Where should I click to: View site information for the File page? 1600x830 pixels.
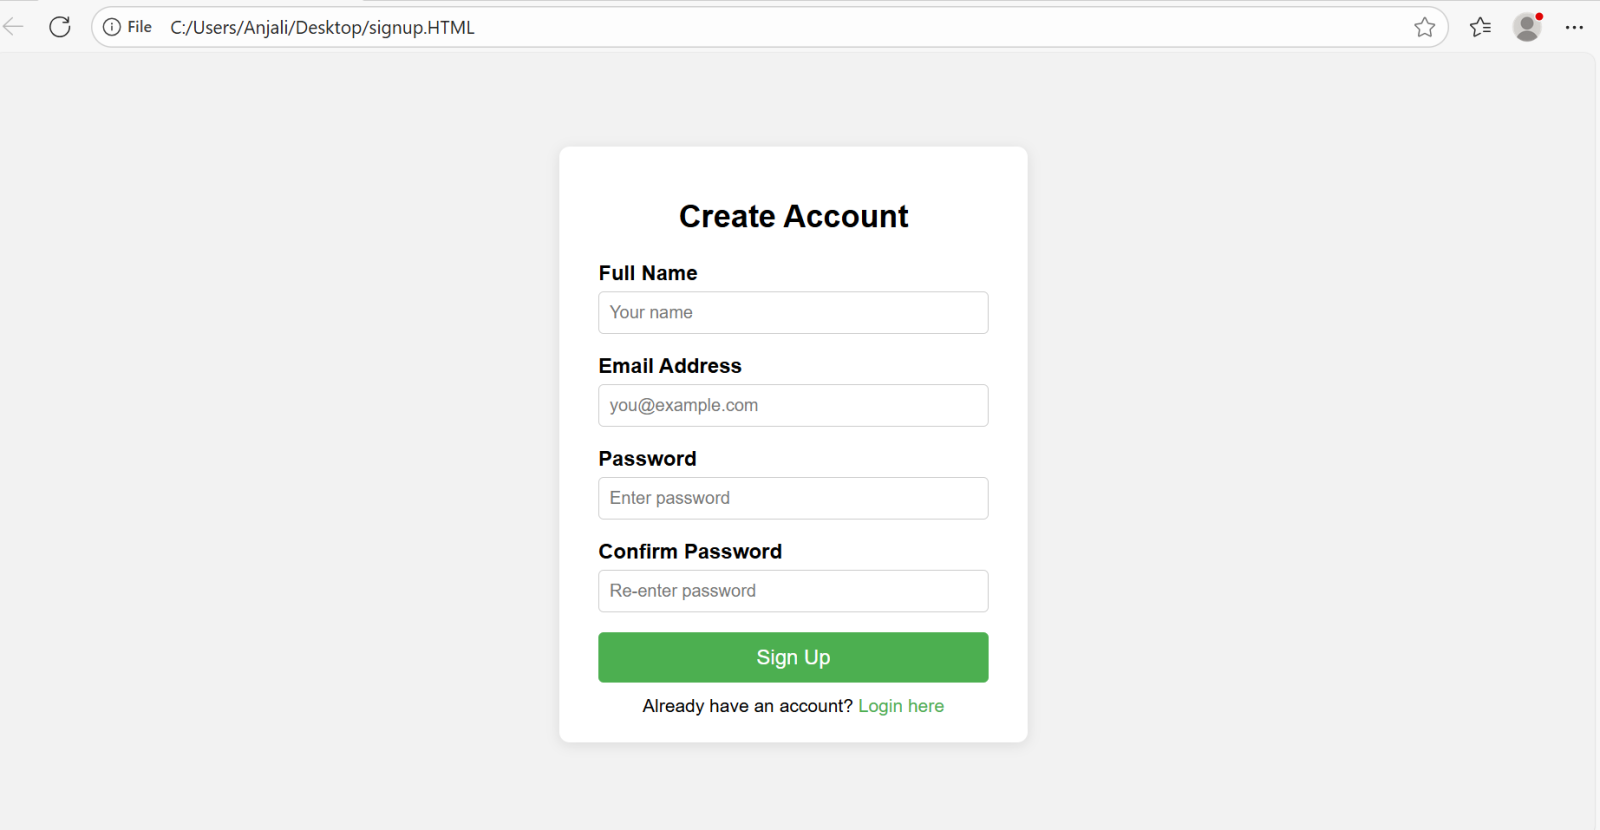pyautogui.click(x=112, y=27)
